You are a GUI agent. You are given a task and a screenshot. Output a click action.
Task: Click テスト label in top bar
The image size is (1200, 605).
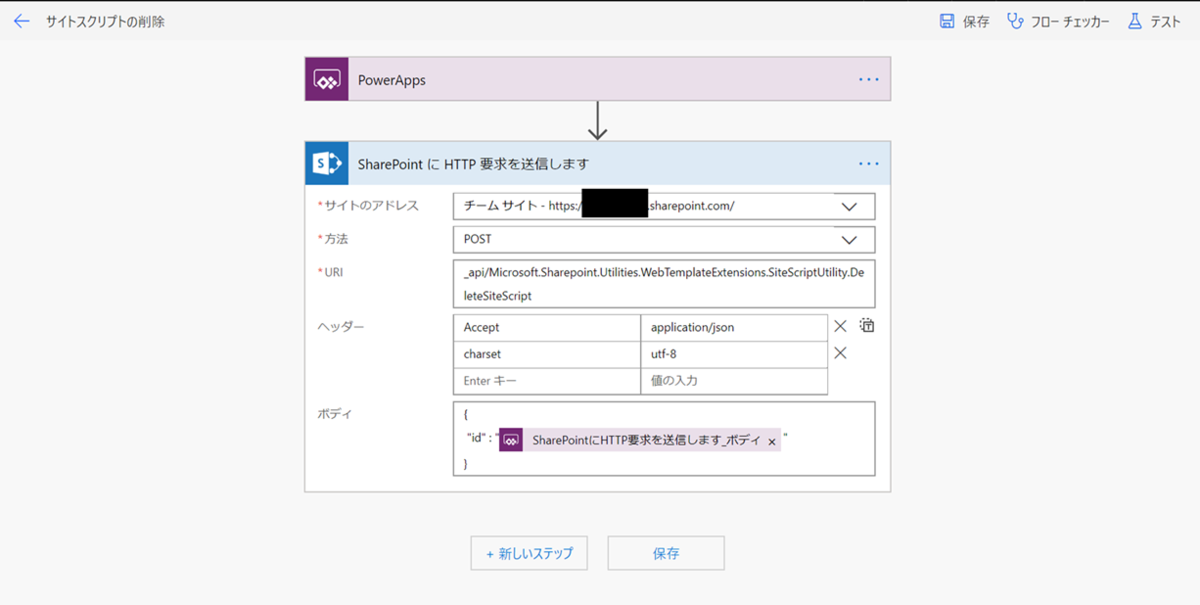1165,22
